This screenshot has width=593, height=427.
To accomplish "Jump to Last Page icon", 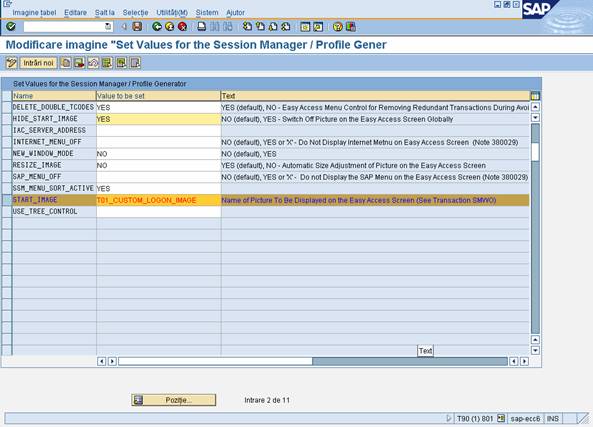I will (286, 26).
